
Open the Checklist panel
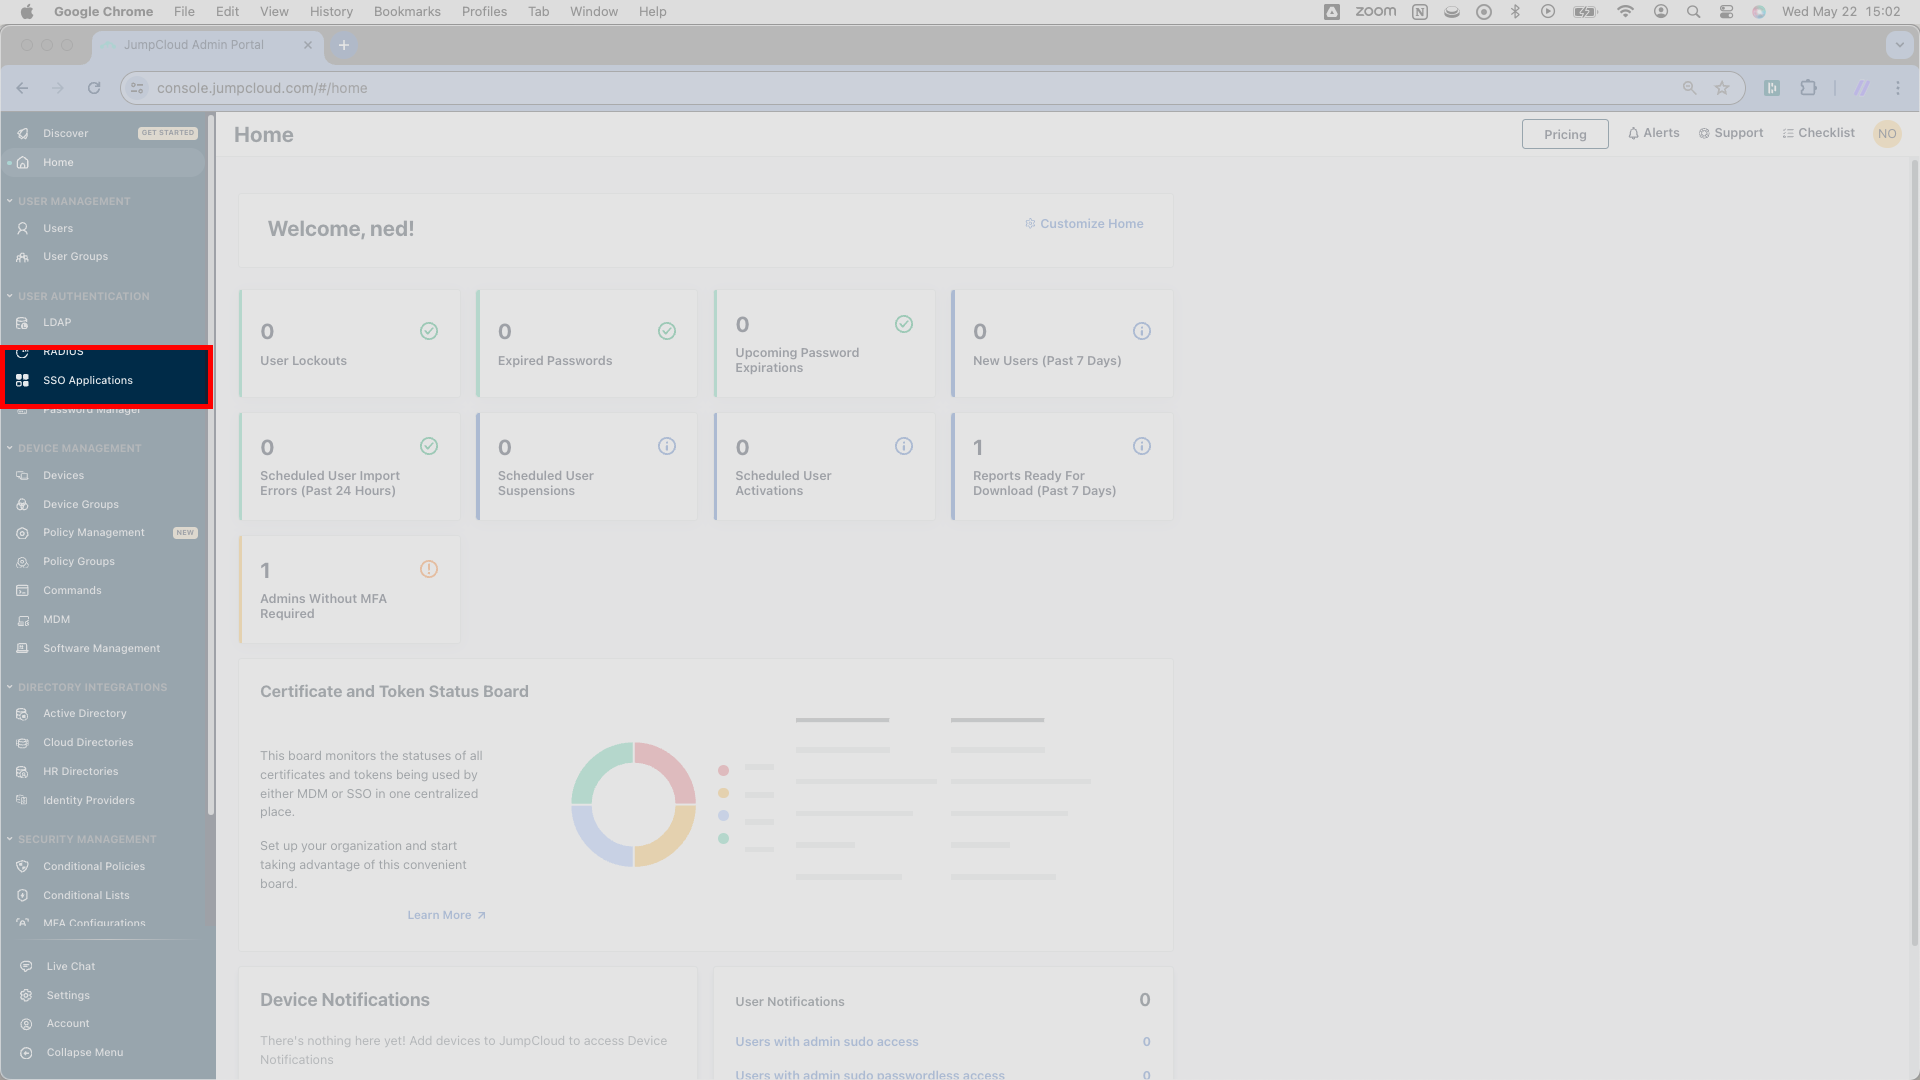pyautogui.click(x=1819, y=132)
